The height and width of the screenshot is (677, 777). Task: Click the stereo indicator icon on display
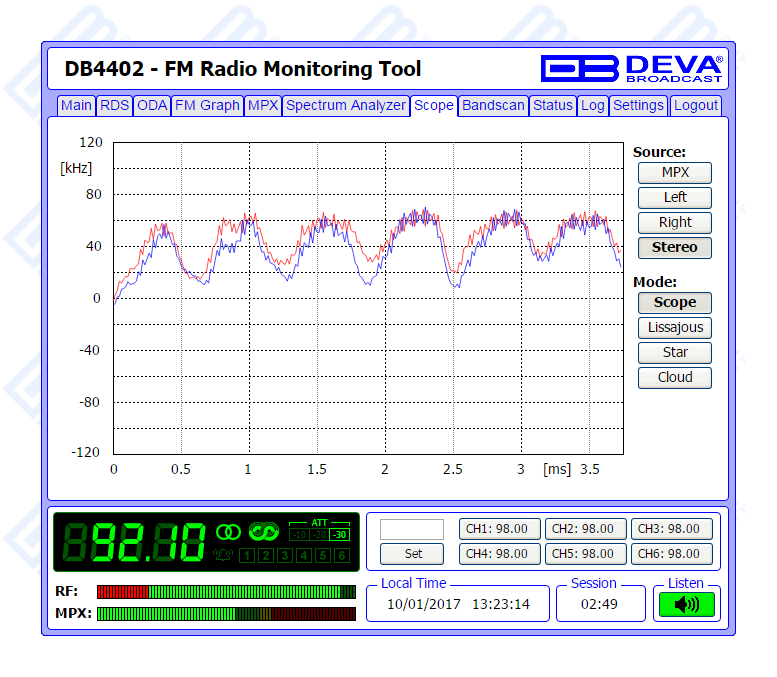pyautogui.click(x=230, y=531)
